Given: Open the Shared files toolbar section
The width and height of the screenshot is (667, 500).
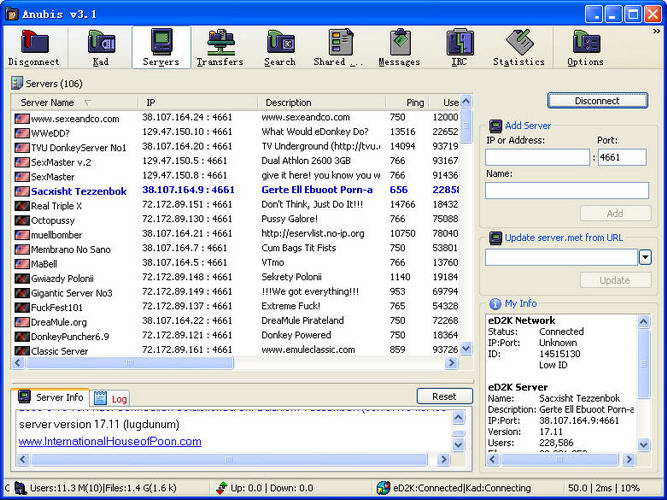Looking at the screenshot, I should point(339,42).
